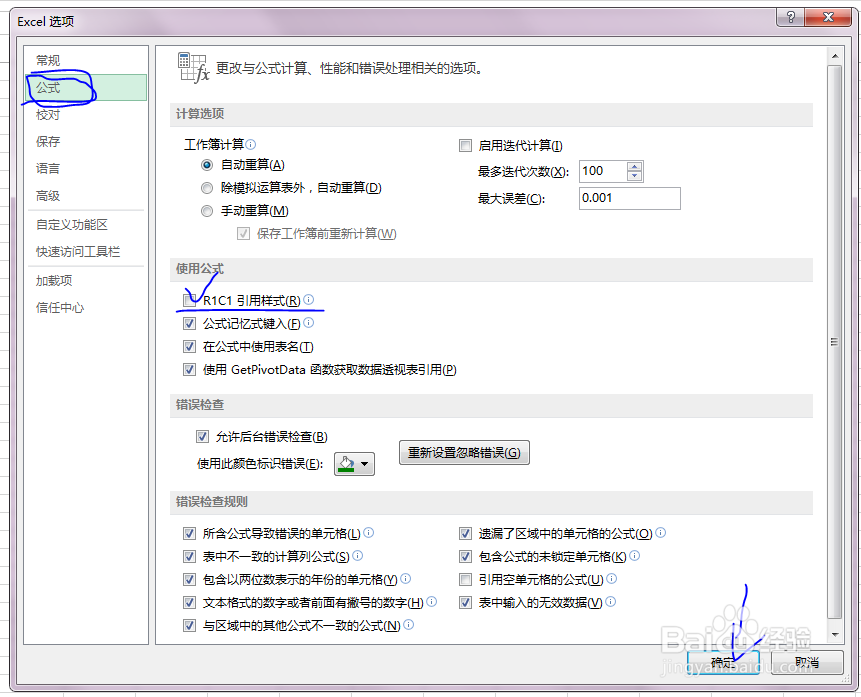Image resolution: width=861 pixels, height=697 pixels.
Task: Select 除模拟运算表外，自动重算 option
Action: [207, 188]
